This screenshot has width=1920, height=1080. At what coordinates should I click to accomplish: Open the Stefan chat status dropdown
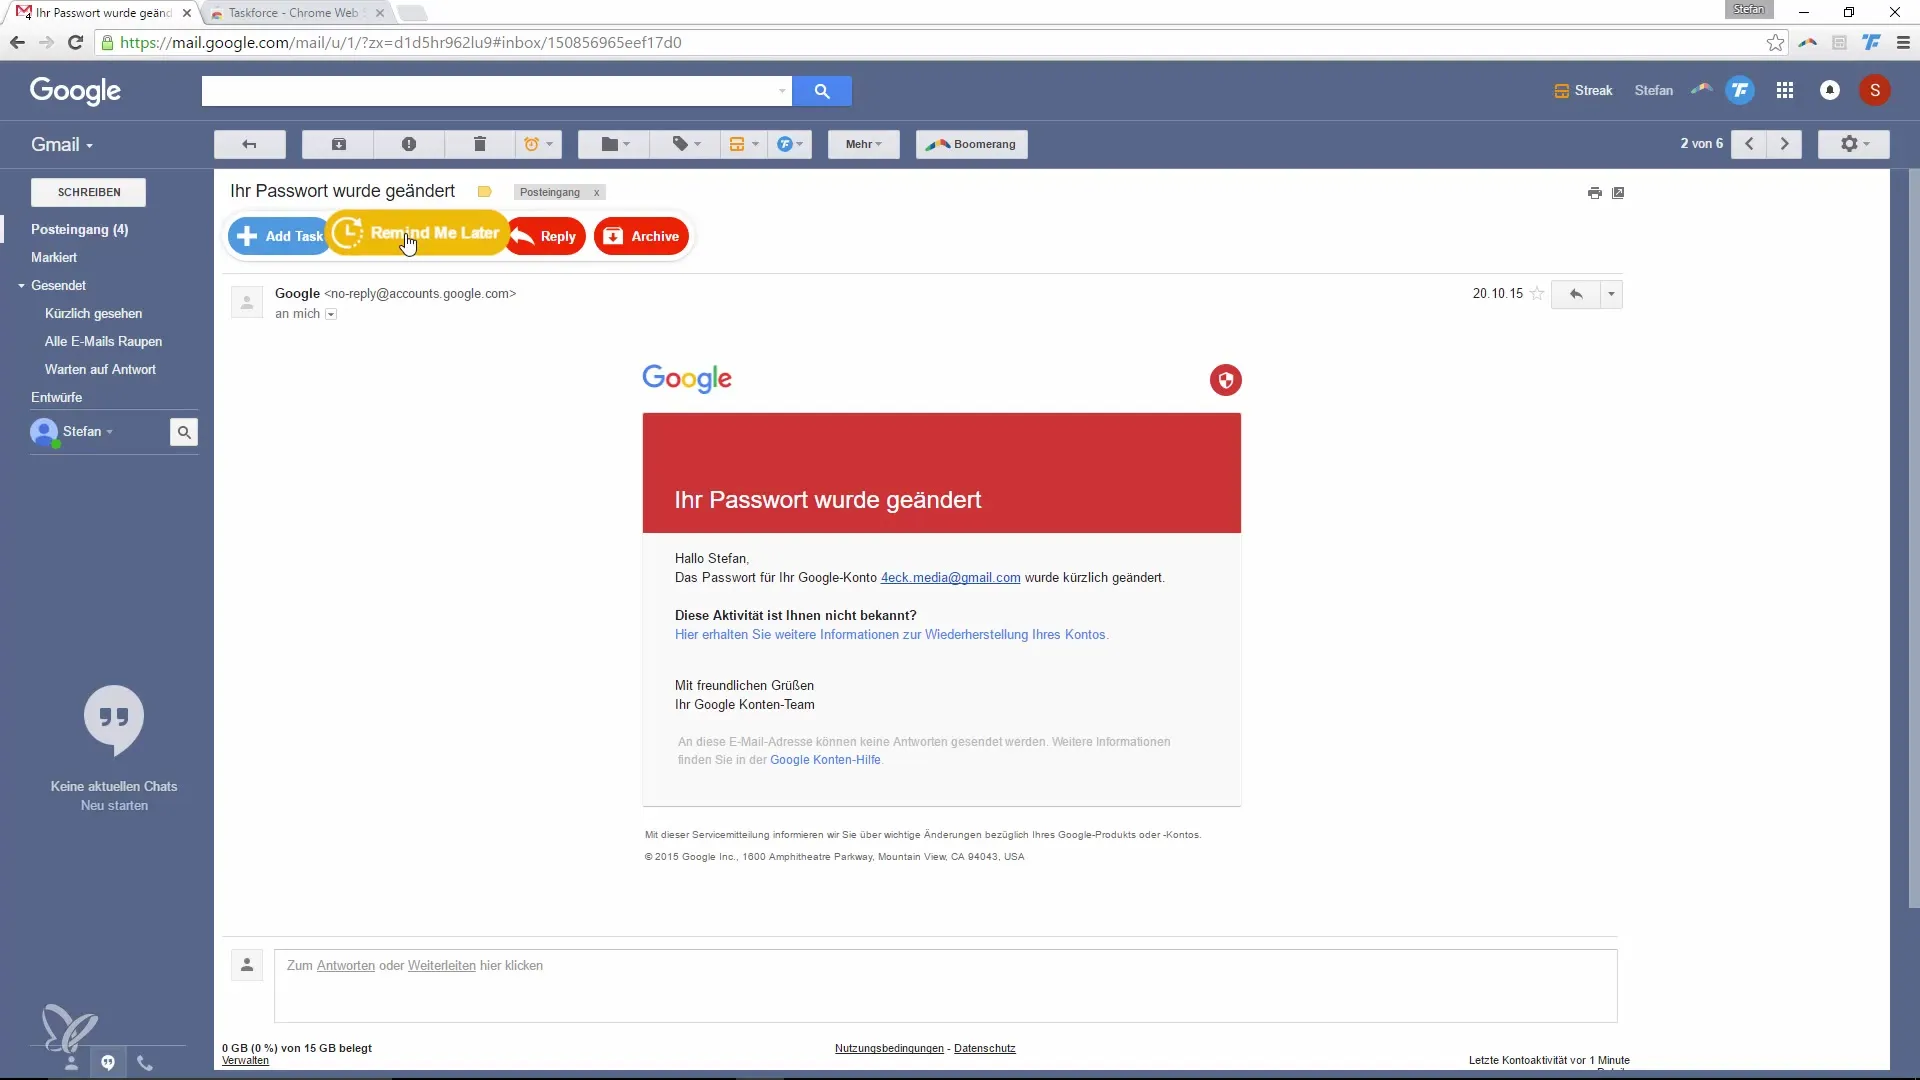pos(88,431)
